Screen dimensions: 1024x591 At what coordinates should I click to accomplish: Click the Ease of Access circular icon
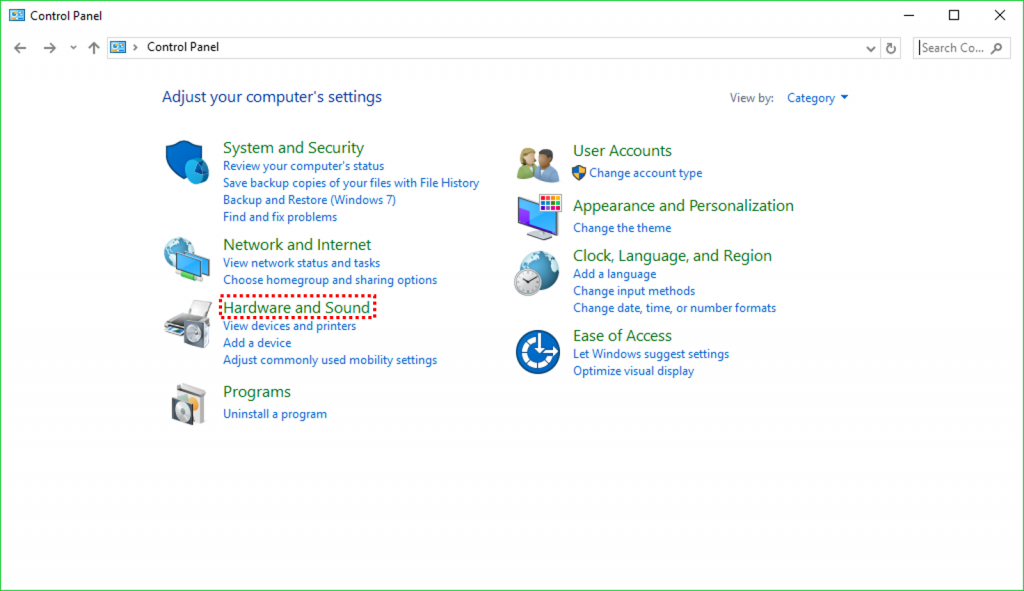537,352
